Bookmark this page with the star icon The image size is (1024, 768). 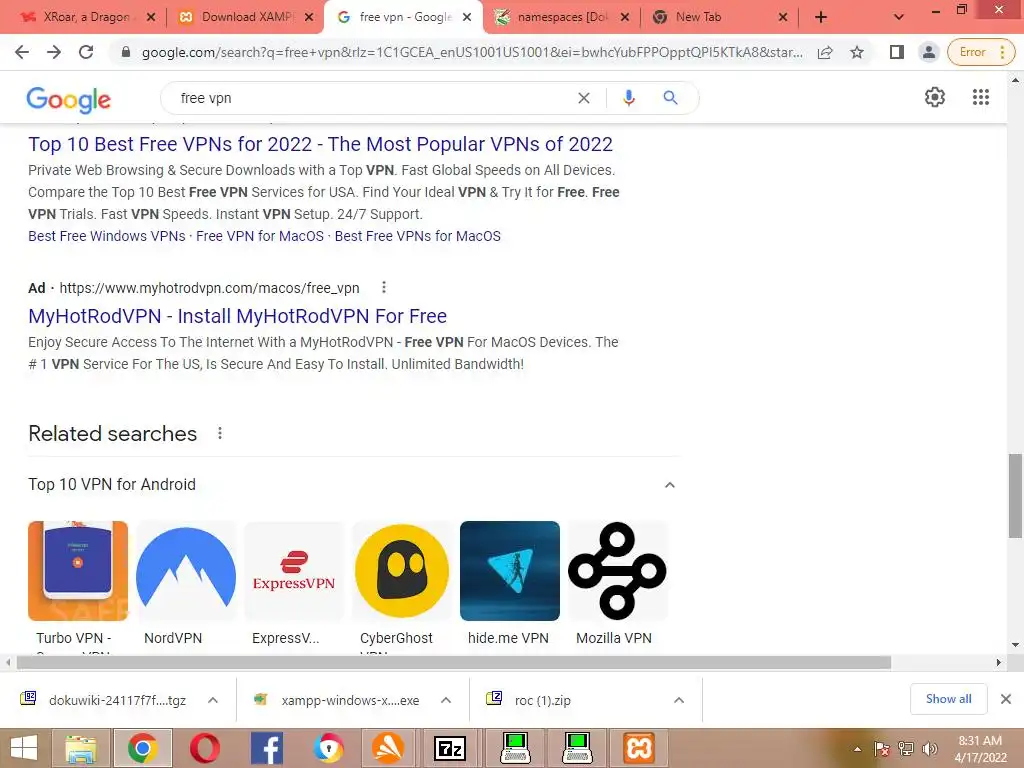[857, 52]
